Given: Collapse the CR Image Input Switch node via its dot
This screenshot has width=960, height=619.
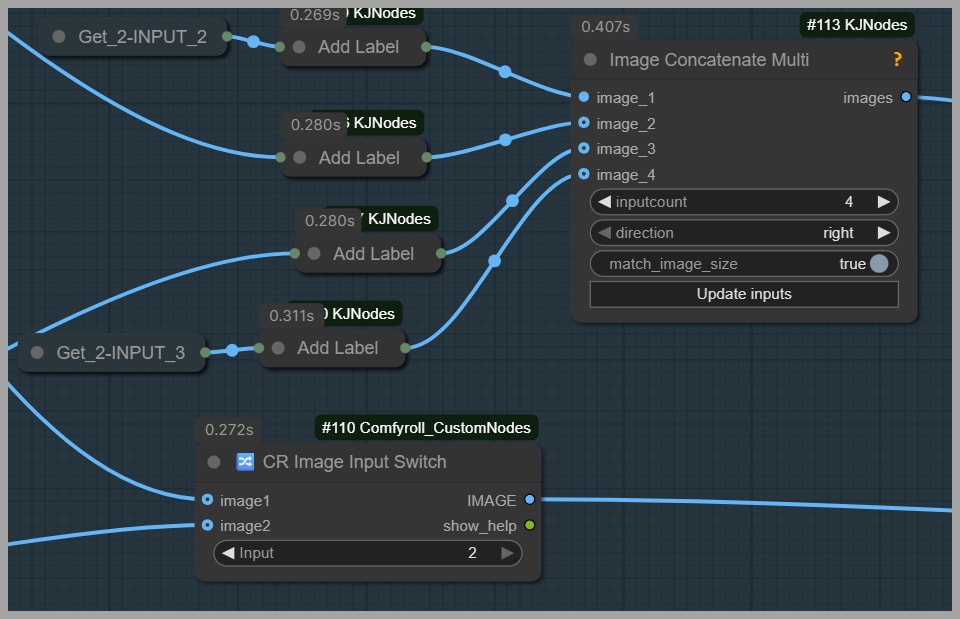Looking at the screenshot, I should [x=213, y=462].
